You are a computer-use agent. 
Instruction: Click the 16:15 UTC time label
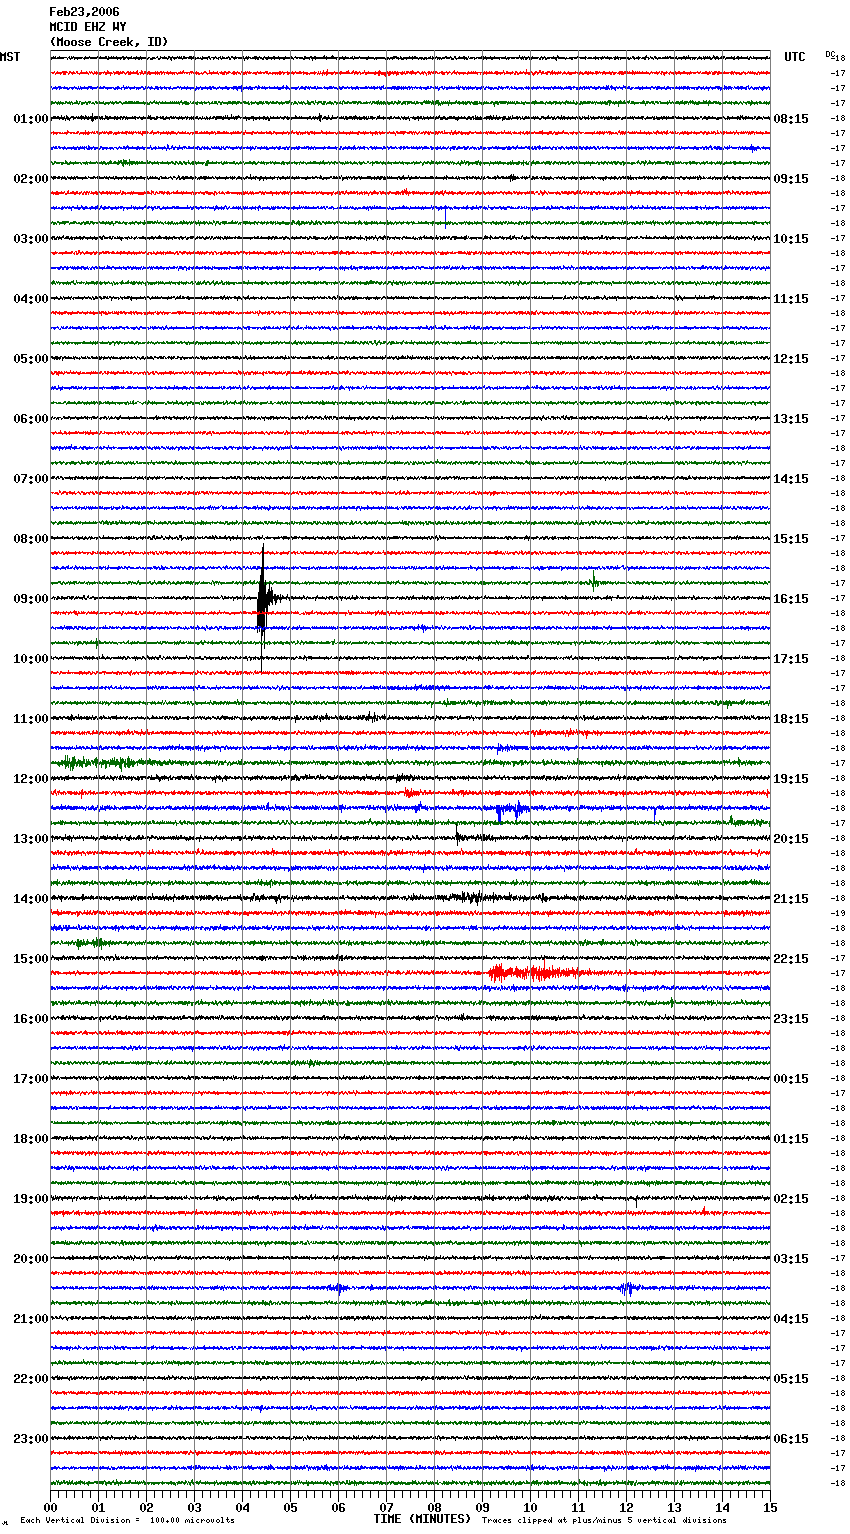click(x=791, y=599)
